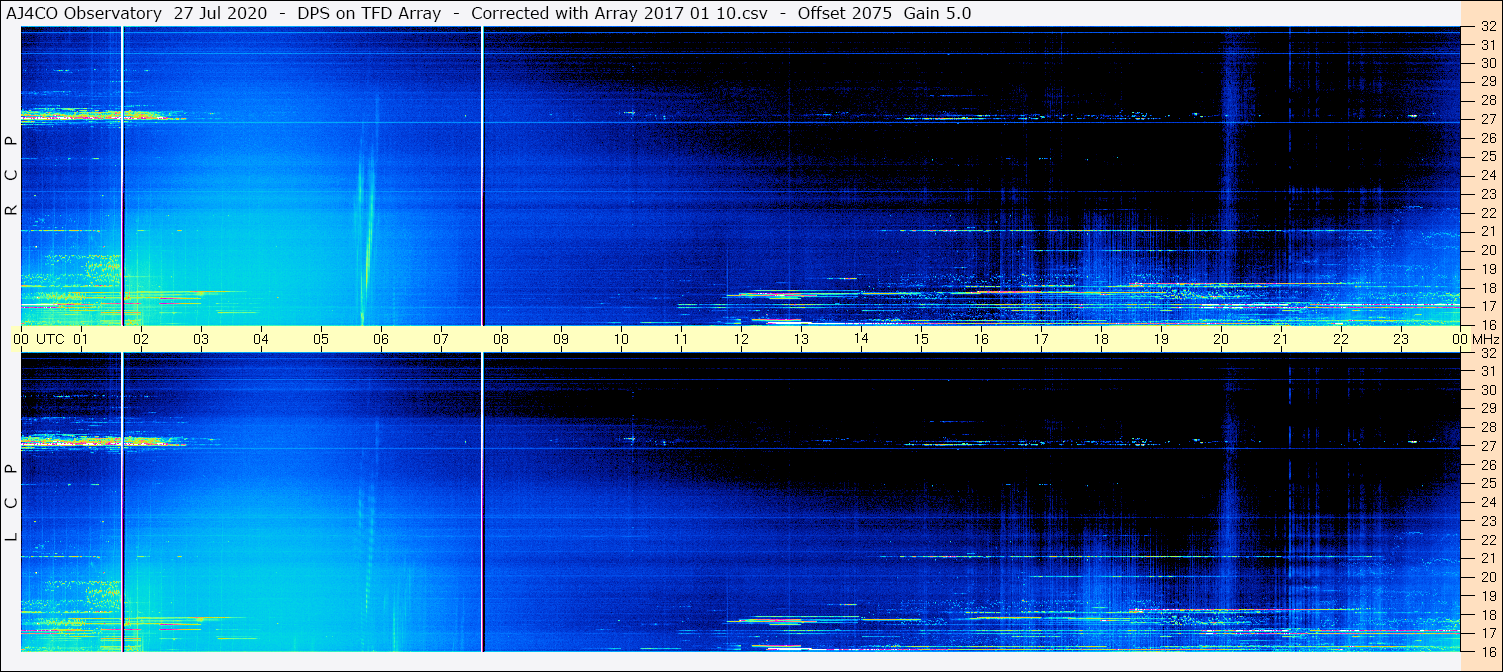Click the bright sweeping burst near 06 UTC in RCP panel
Screen dimensions: 1503x672
pos(367,235)
